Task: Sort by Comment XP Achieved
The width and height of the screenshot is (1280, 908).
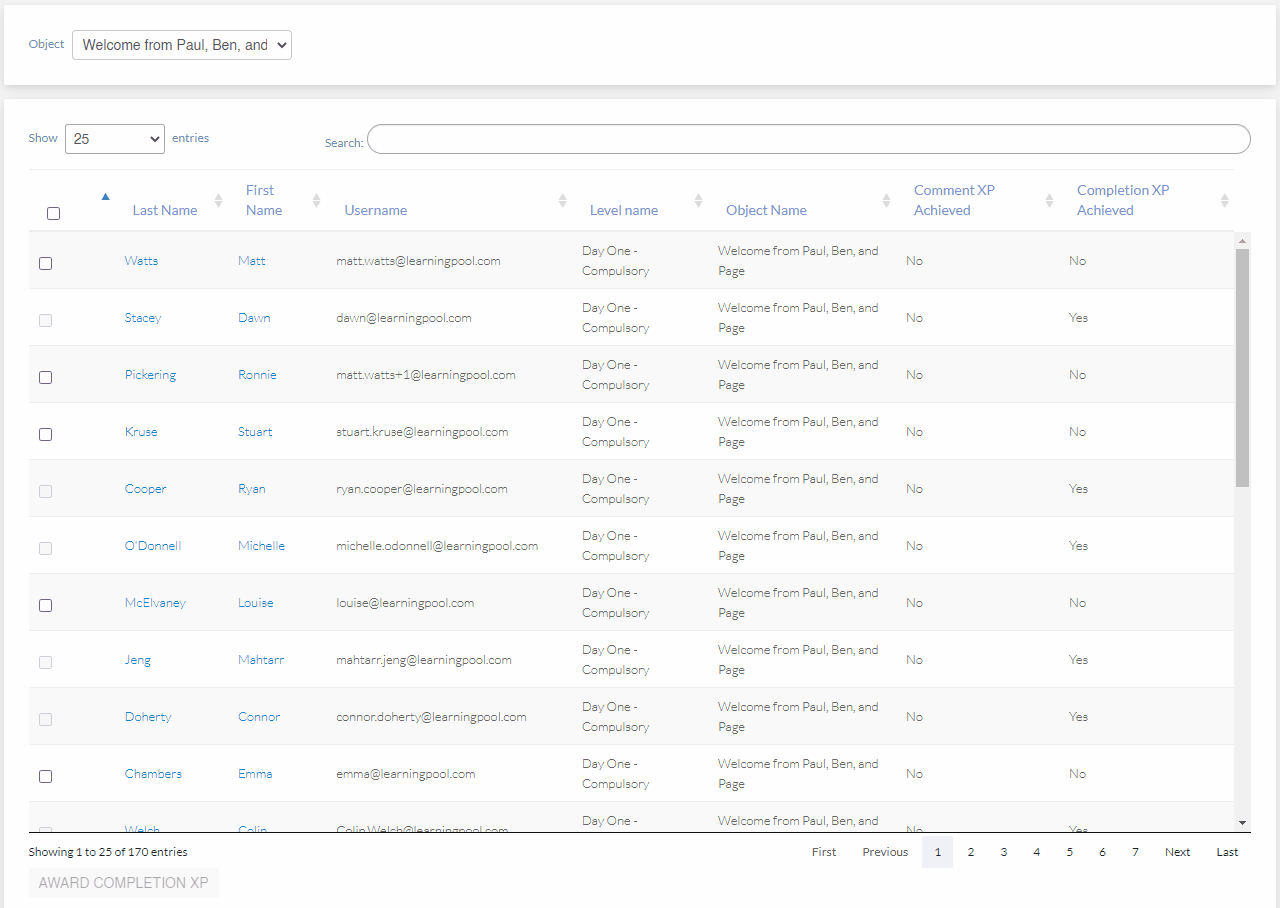Action: point(1049,200)
